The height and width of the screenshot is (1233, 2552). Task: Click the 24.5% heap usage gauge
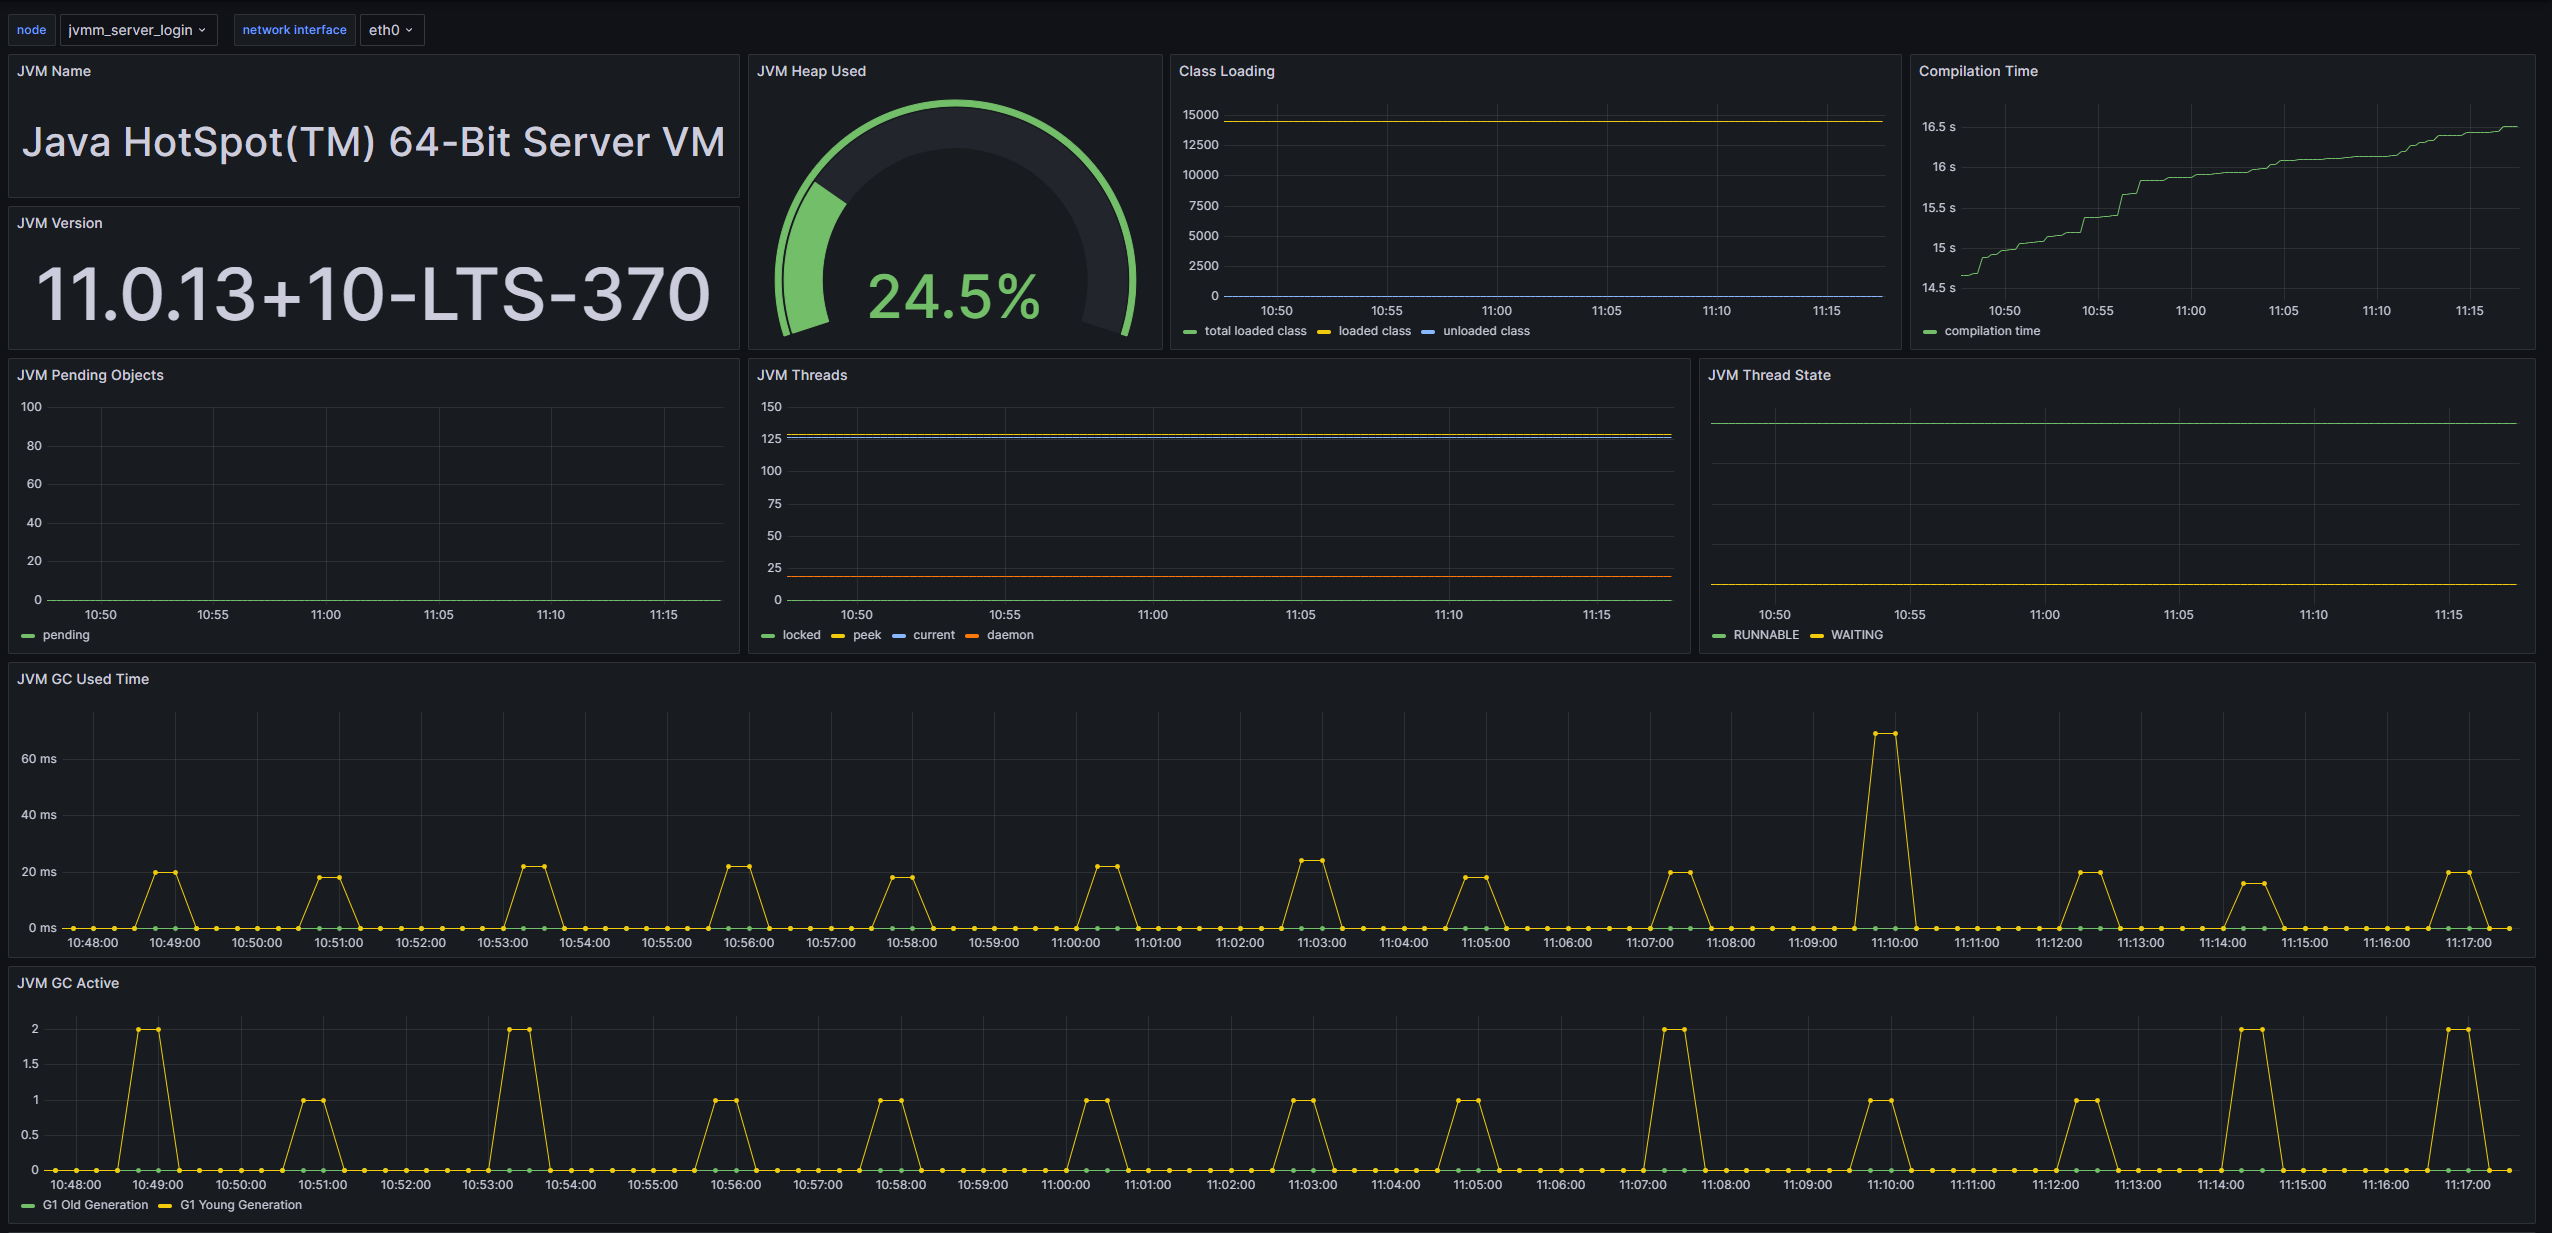coord(955,297)
